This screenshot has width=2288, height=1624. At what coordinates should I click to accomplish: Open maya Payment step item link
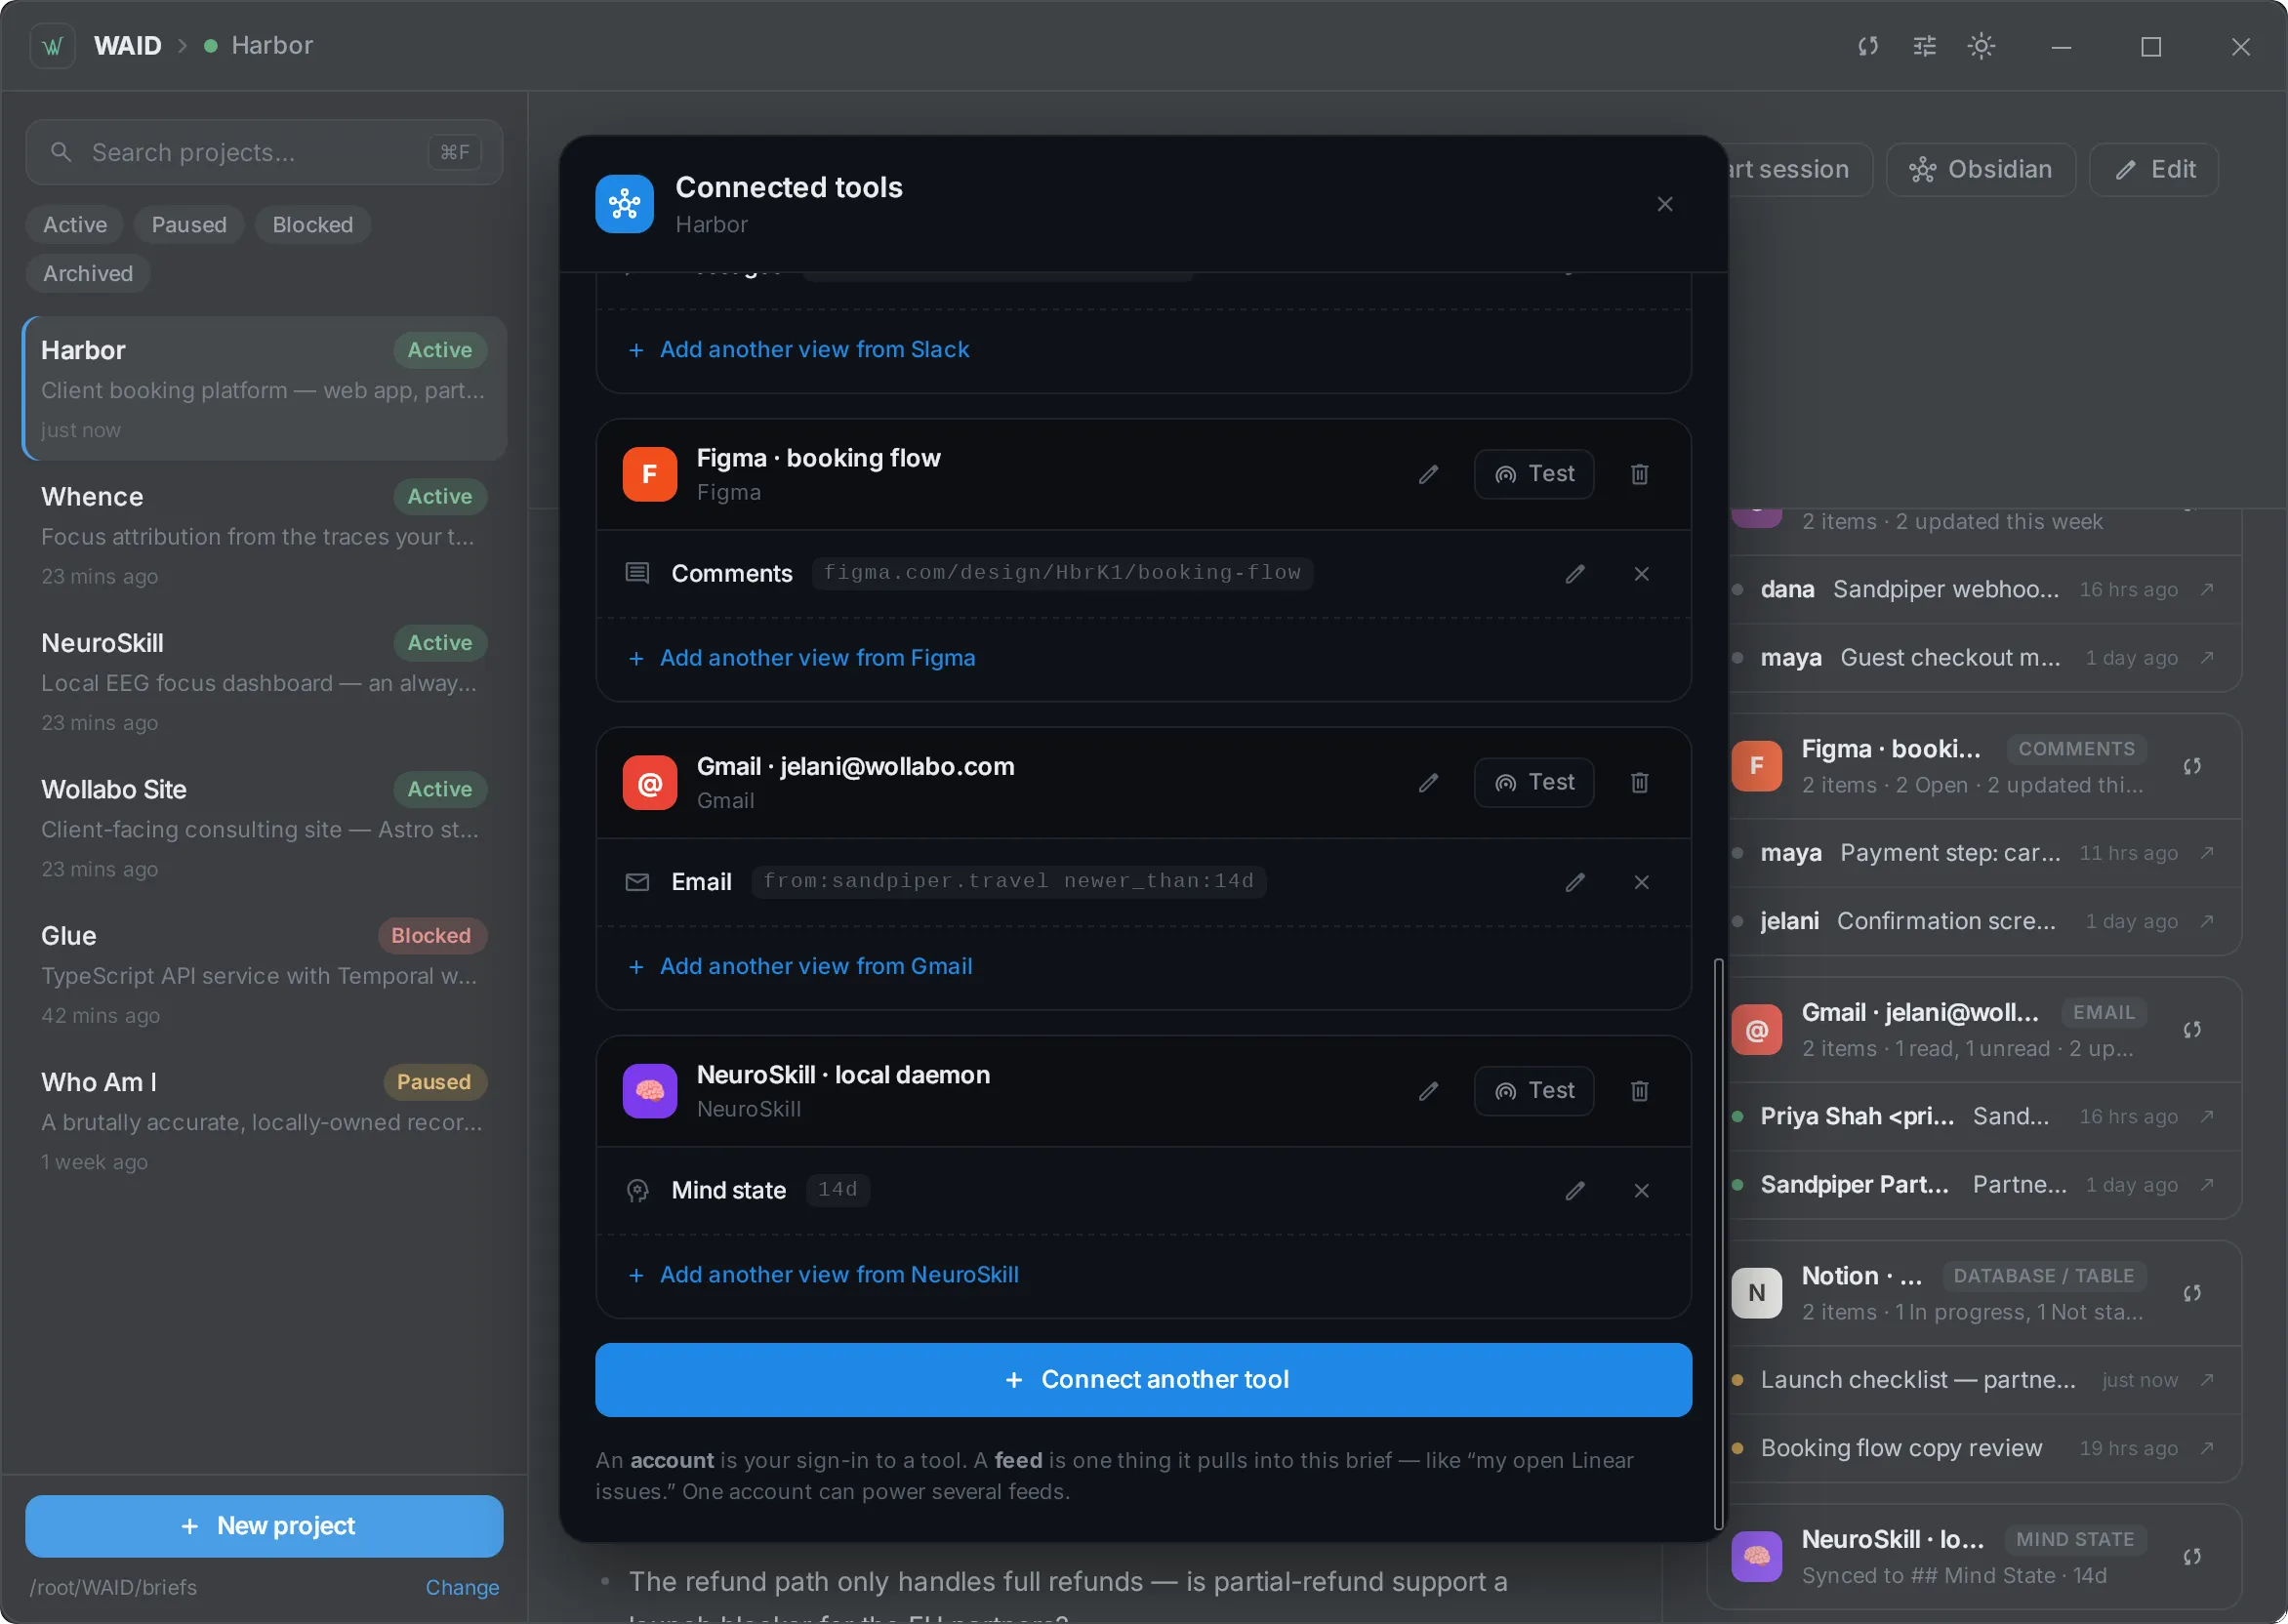pyautogui.click(x=2207, y=853)
